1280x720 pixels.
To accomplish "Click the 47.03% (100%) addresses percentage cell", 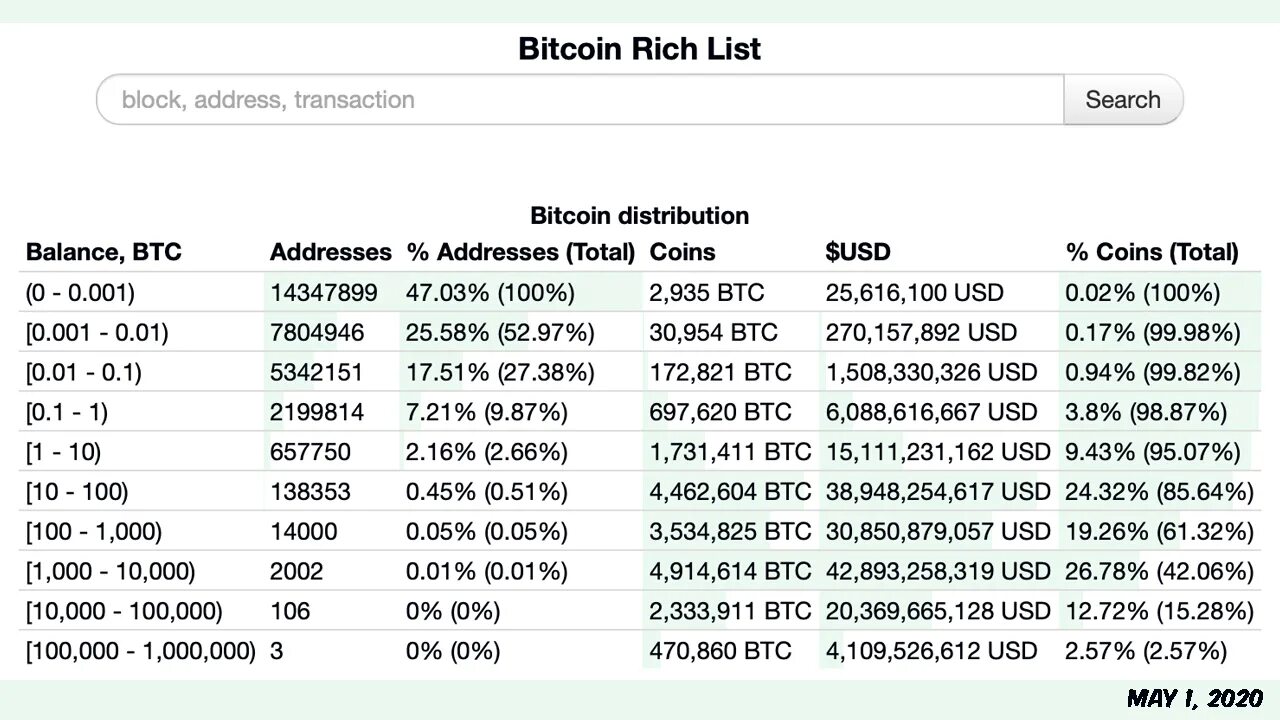I will (x=490, y=293).
